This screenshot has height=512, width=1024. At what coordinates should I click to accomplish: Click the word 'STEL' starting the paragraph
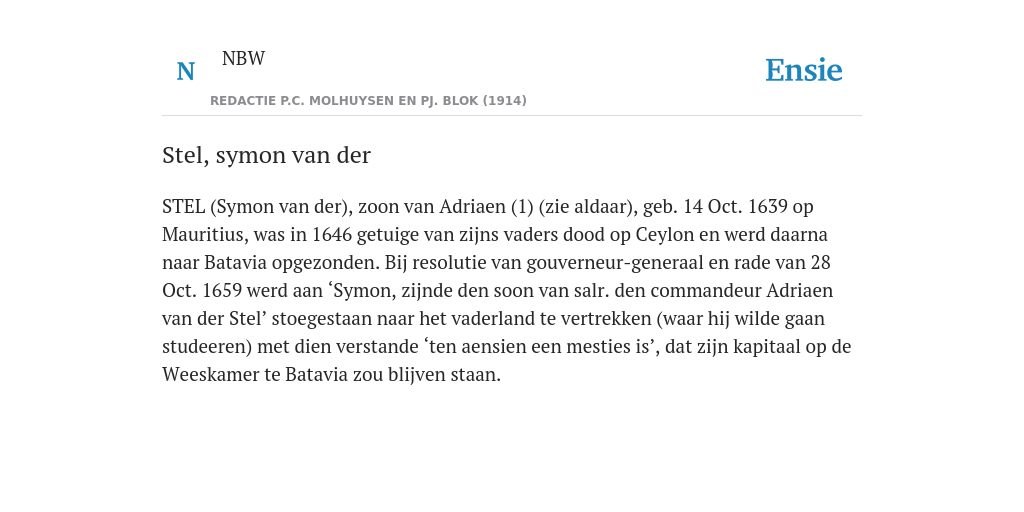[184, 206]
